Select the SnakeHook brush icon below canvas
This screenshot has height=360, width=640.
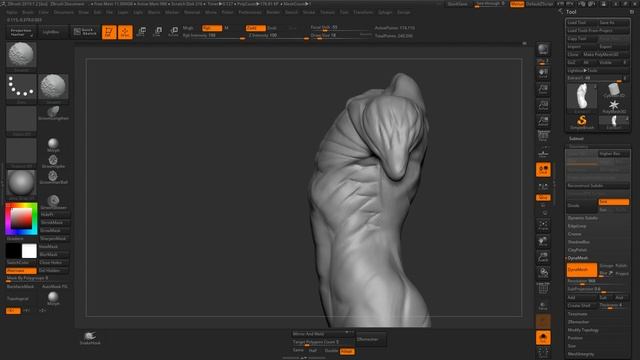coord(90,338)
